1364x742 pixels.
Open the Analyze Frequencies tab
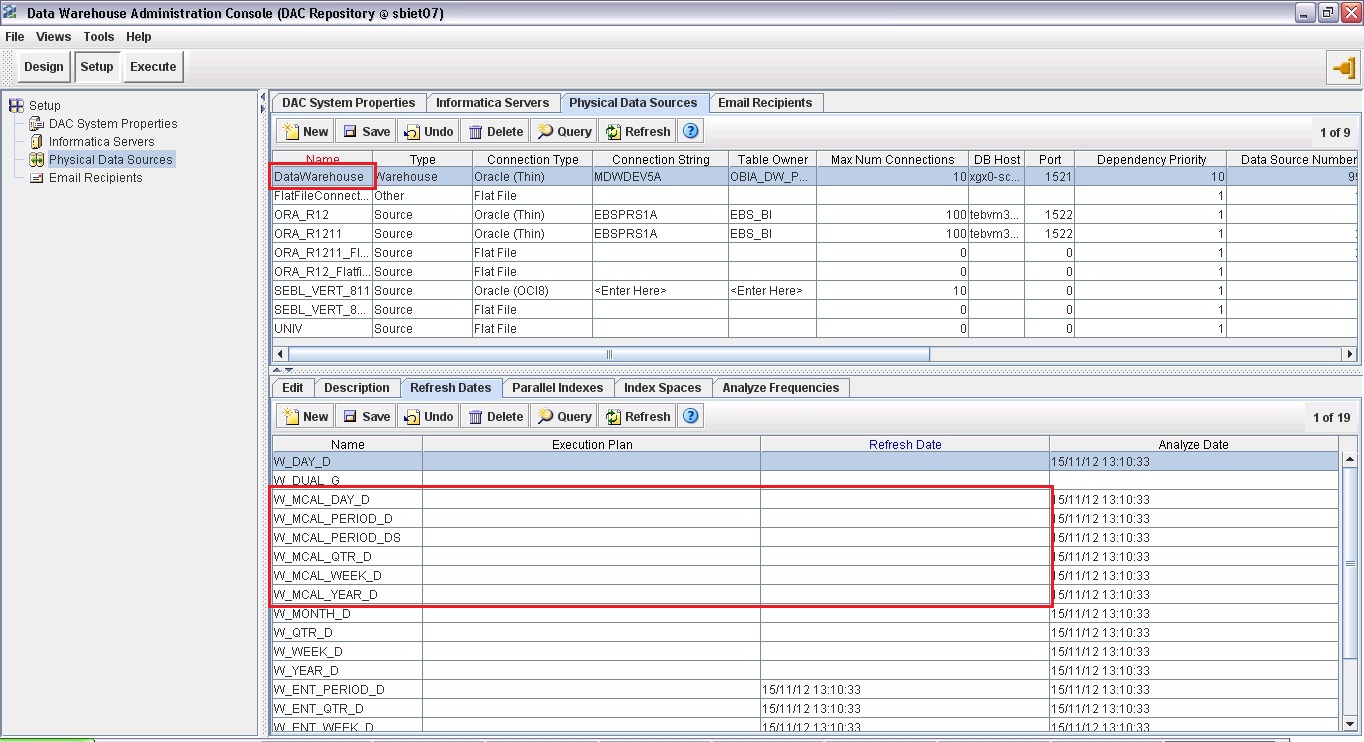780,387
